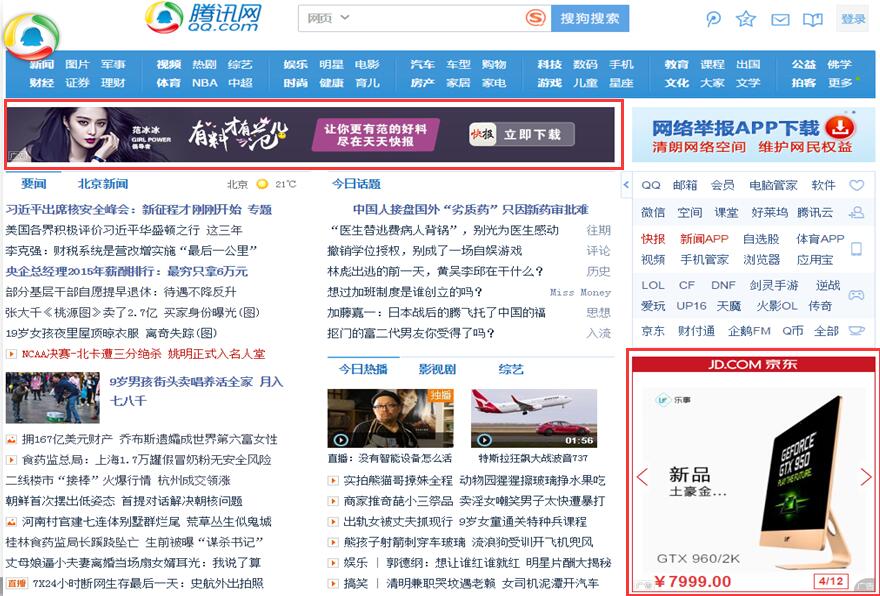Click the phone icon beside 体育APP row

click(856, 249)
